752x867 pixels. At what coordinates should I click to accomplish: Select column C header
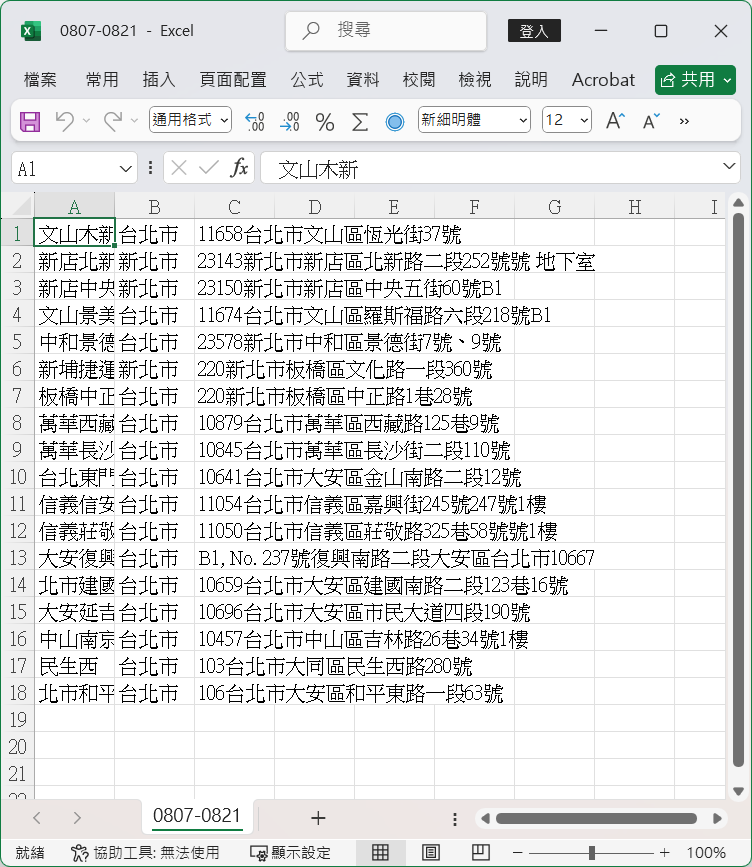234,207
